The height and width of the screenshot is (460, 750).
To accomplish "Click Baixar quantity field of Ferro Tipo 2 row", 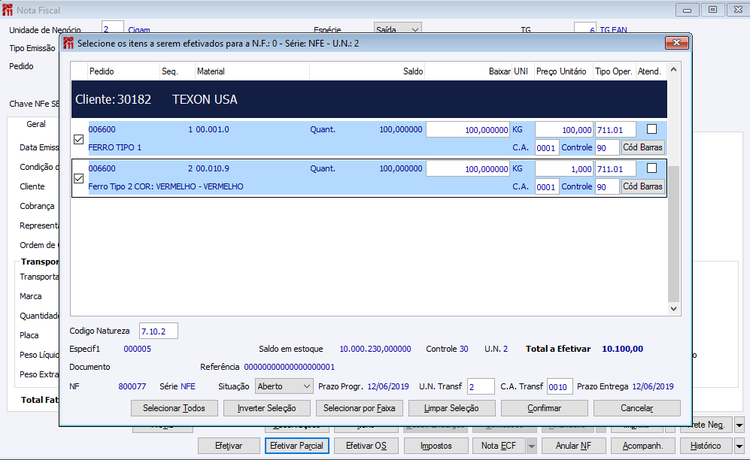I will [x=468, y=169].
